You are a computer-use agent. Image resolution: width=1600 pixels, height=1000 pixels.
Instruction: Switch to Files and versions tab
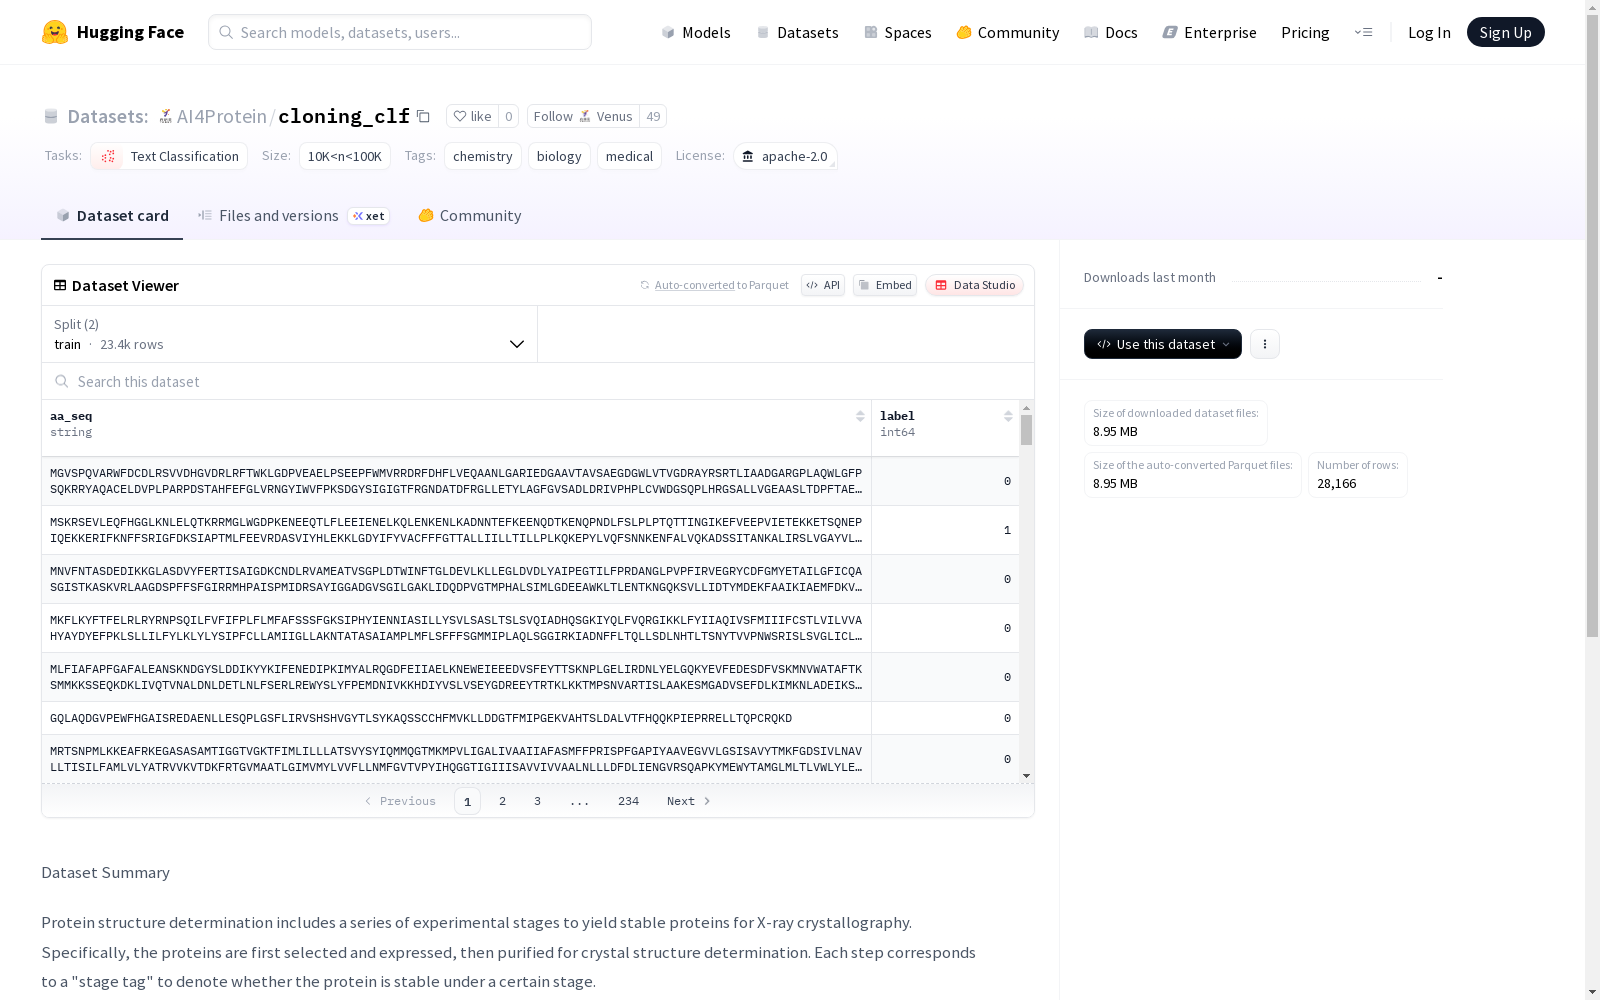293,216
